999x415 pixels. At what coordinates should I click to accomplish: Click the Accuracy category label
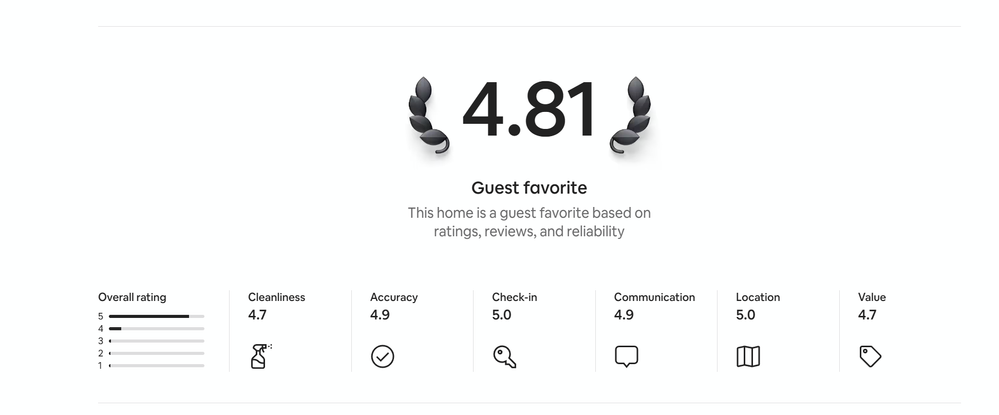tap(394, 297)
